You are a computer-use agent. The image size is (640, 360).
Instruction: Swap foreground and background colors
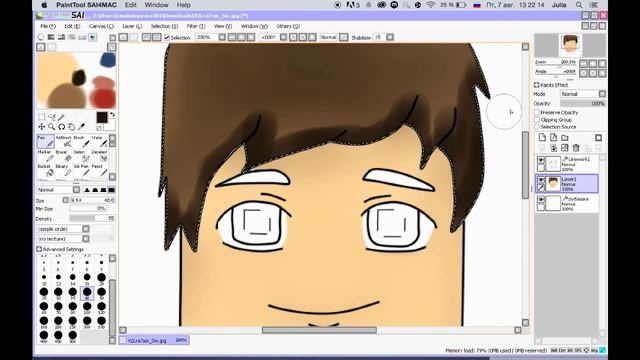pos(112,115)
